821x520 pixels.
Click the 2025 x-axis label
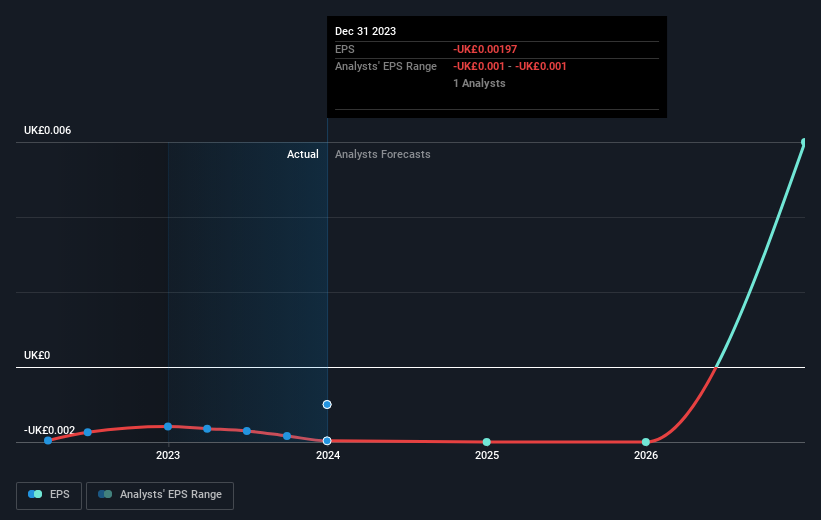pyautogui.click(x=487, y=455)
